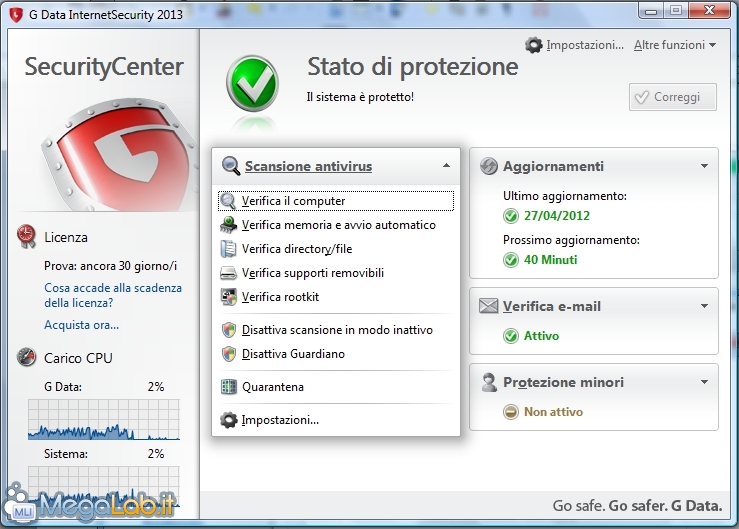Open the Altre funzioni dropdown

(675, 45)
